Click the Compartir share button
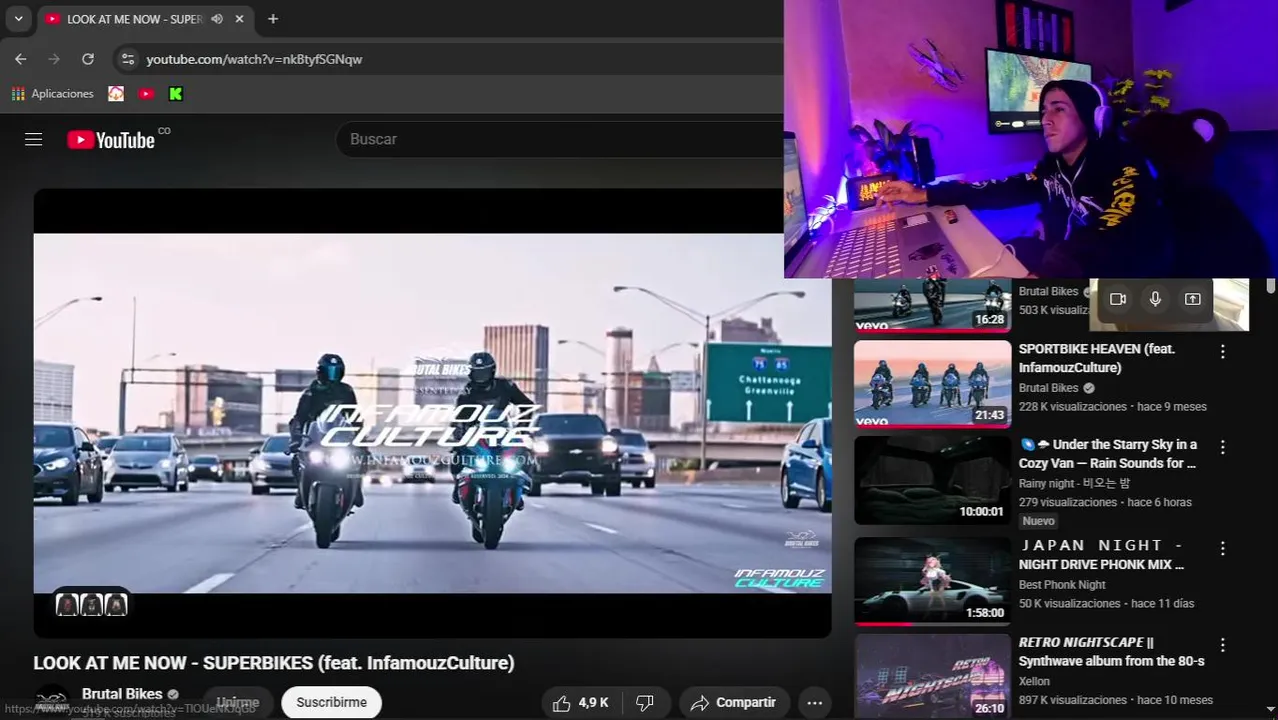This screenshot has height=720, width=1278. click(733, 702)
